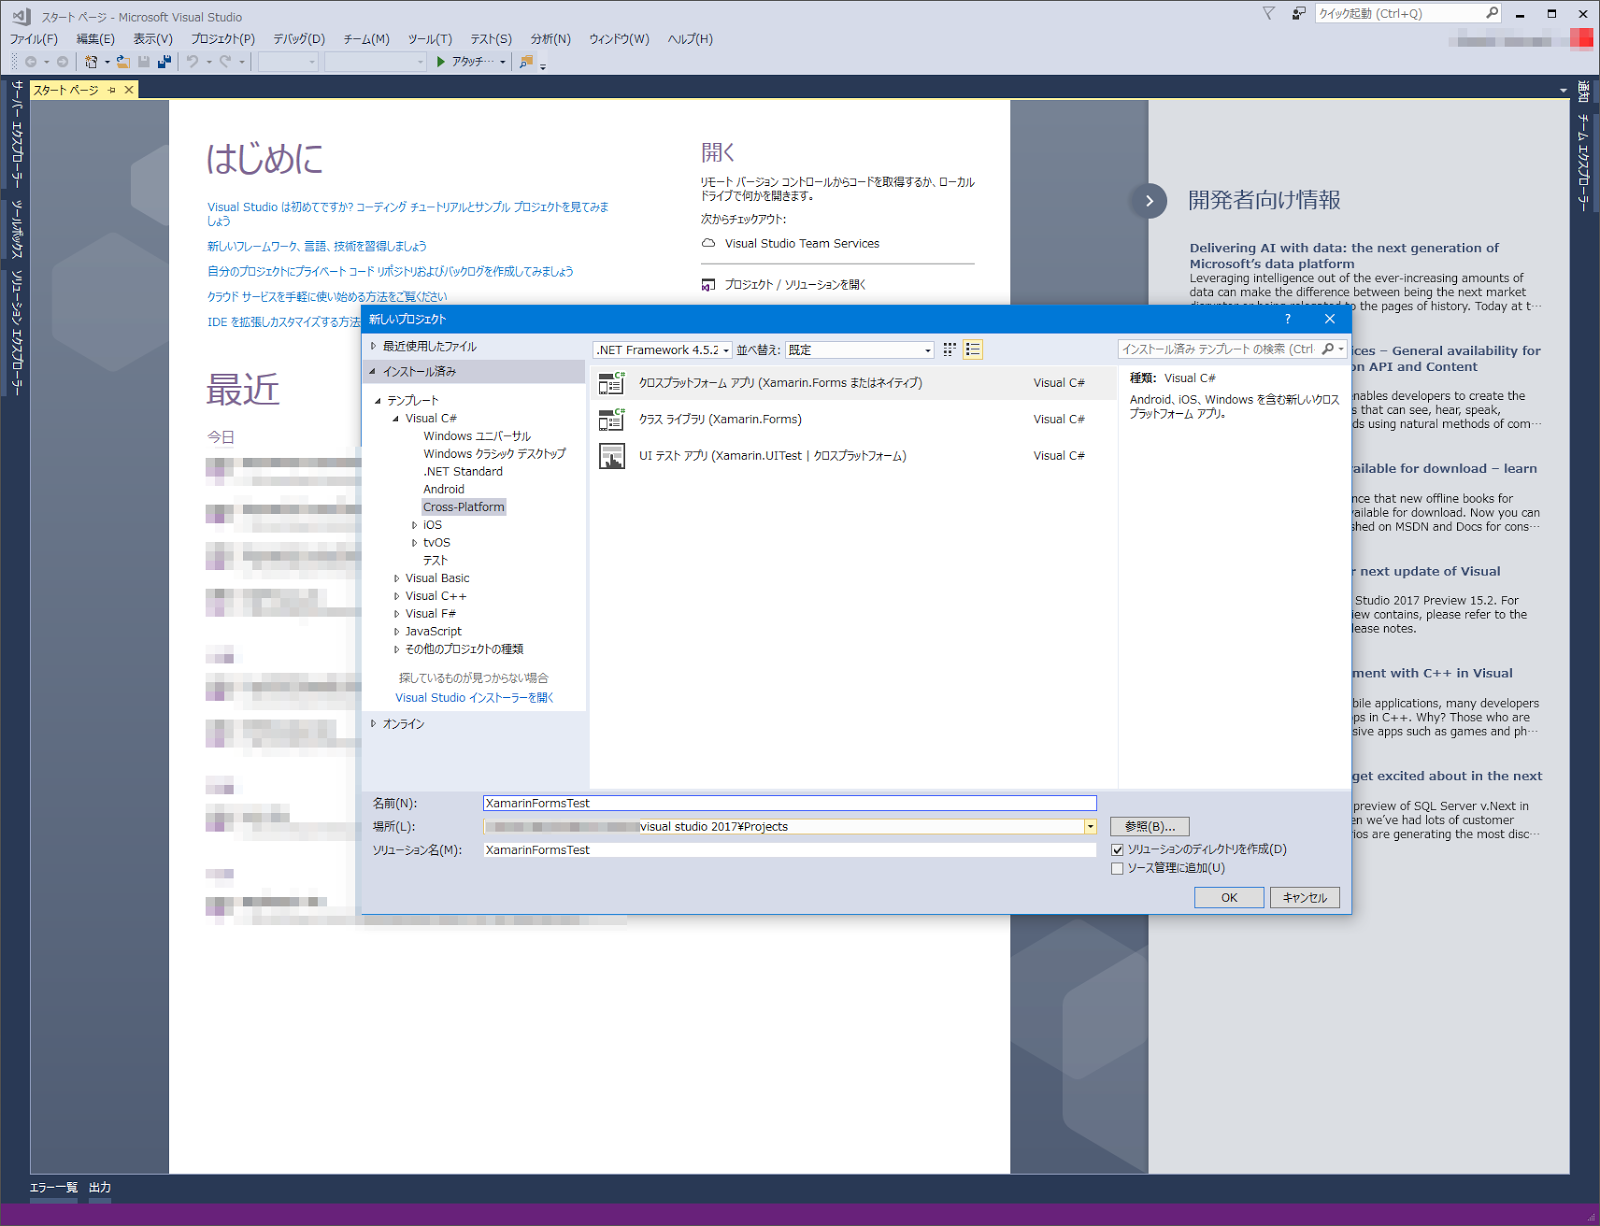The width and height of the screenshot is (1600, 1226).
Task: Click the Save toolbar icon
Action: tap(144, 62)
